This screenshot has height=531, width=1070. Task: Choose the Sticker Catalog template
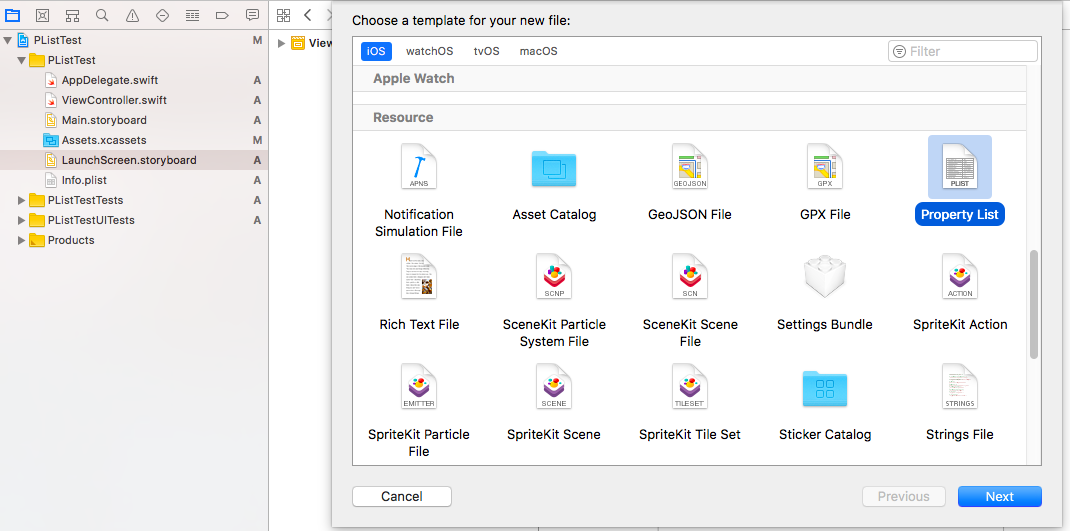pos(824,389)
